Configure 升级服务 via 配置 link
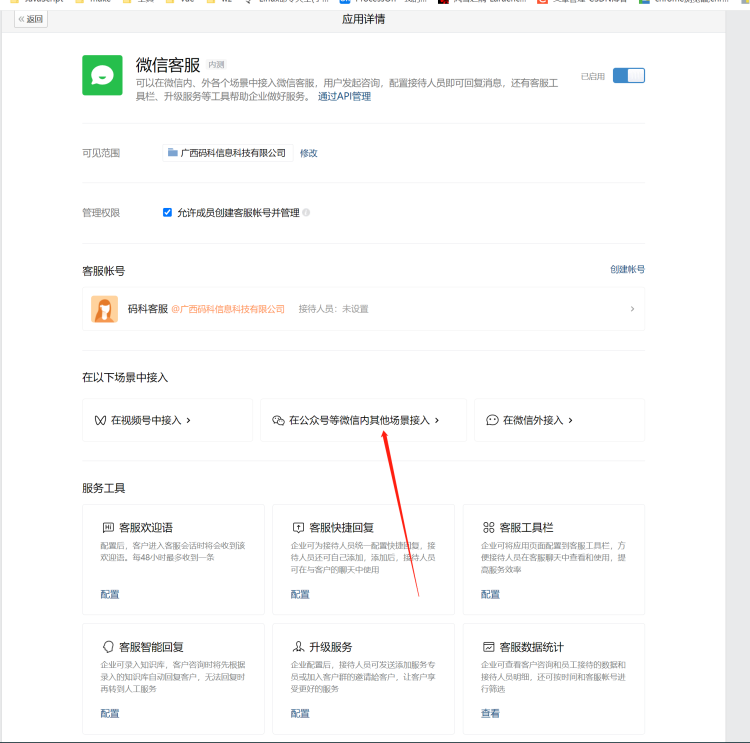 [300, 713]
